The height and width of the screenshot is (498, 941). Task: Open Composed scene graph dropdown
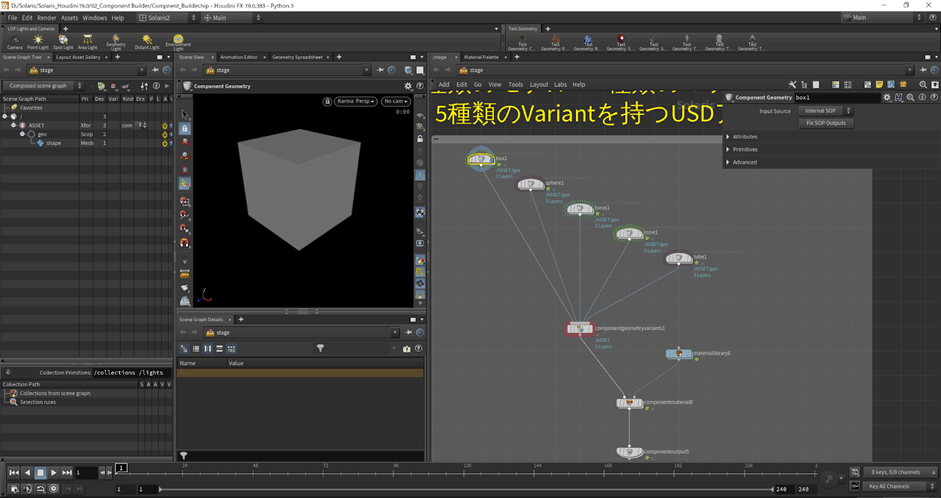point(42,86)
